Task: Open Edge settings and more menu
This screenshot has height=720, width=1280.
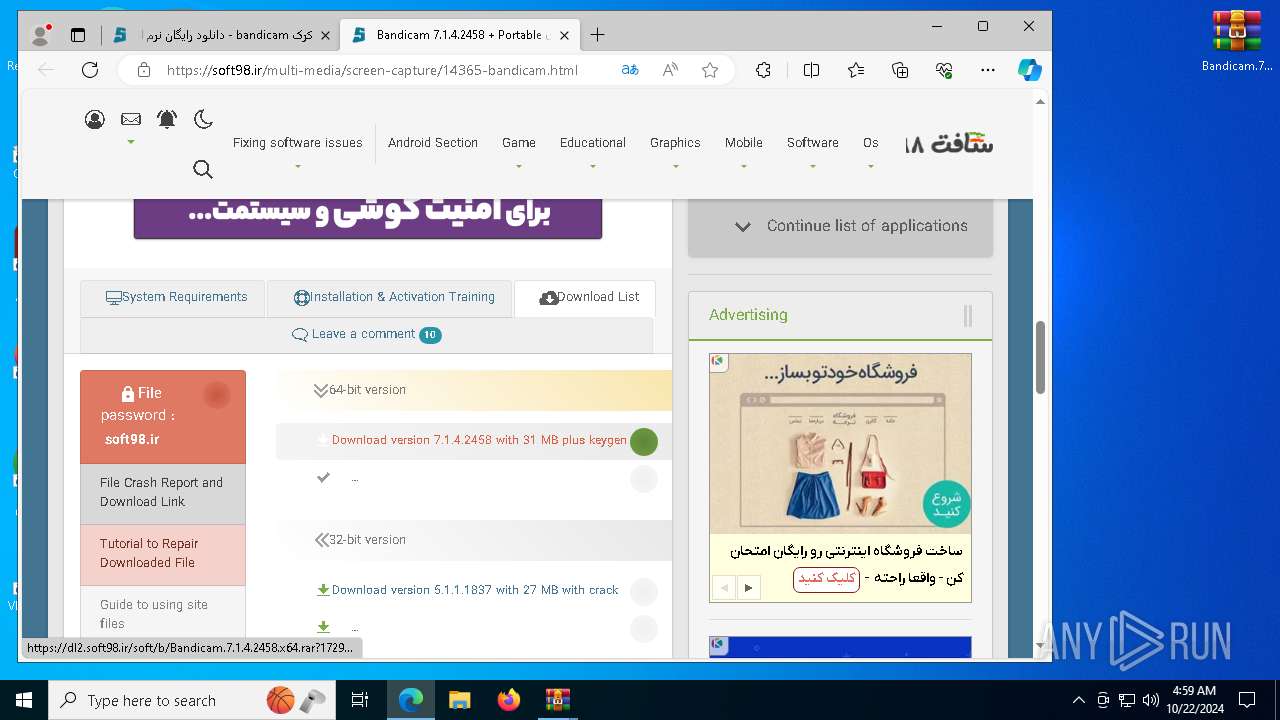Action: tap(988, 70)
